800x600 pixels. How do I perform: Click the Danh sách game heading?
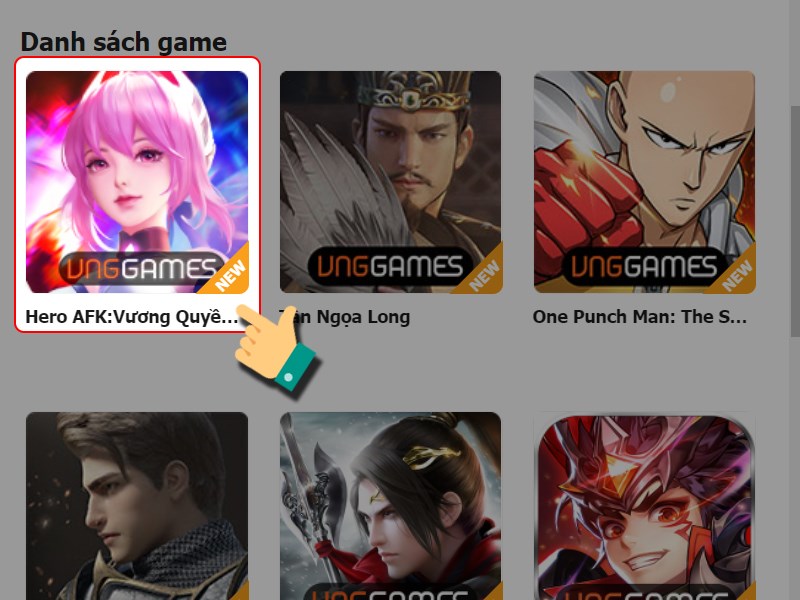pos(123,42)
